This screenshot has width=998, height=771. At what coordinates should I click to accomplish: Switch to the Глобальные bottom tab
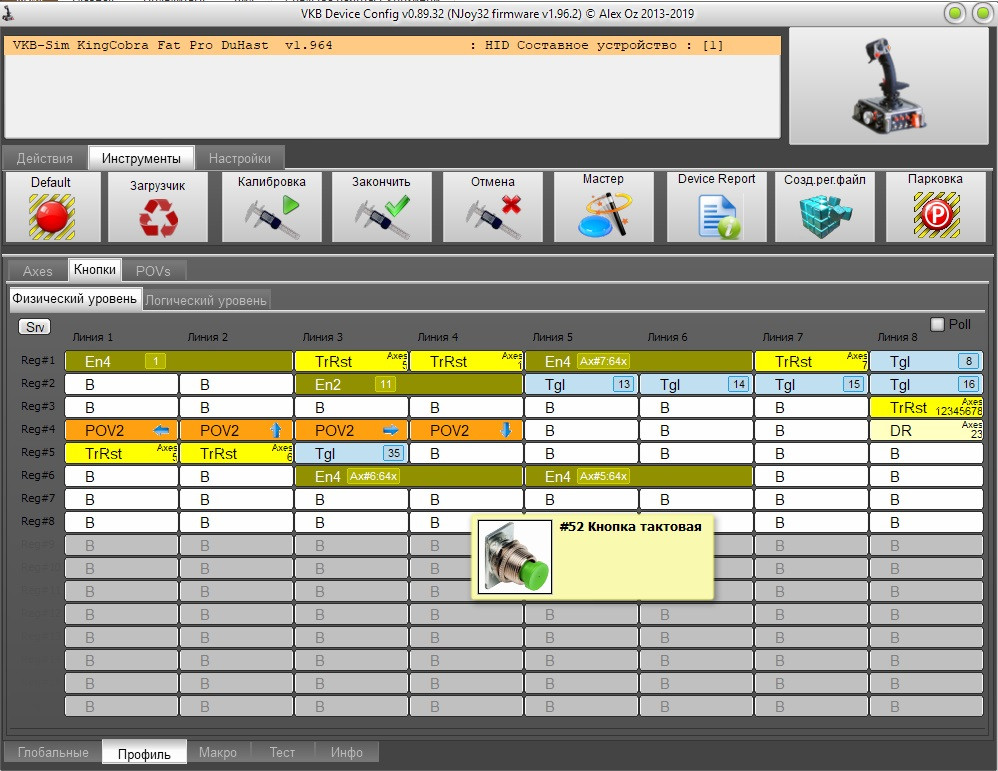tap(53, 752)
